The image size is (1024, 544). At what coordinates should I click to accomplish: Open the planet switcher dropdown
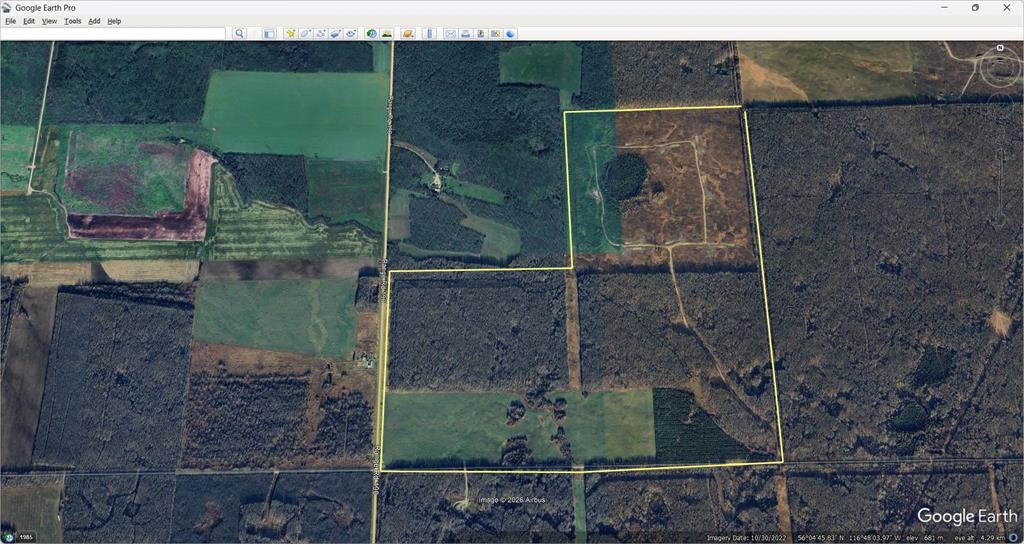(x=408, y=33)
